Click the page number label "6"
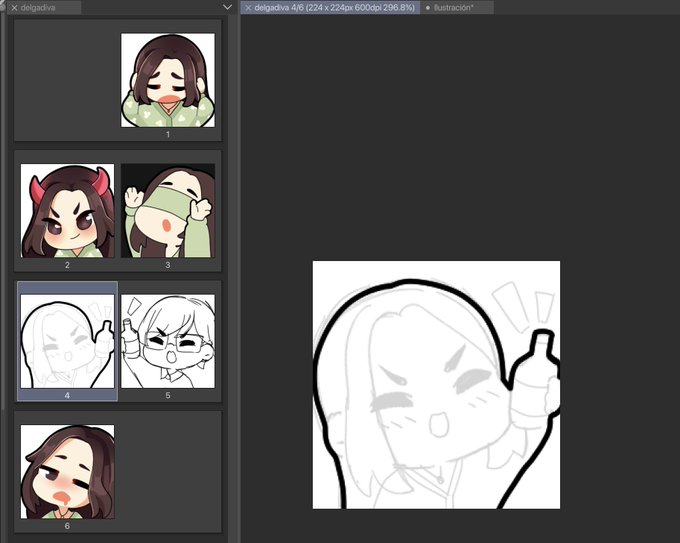Screen dimensions: 680x543 (x=67, y=526)
